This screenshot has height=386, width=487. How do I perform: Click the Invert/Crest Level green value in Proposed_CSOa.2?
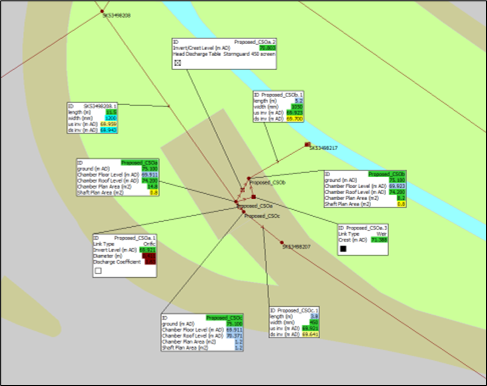268,48
